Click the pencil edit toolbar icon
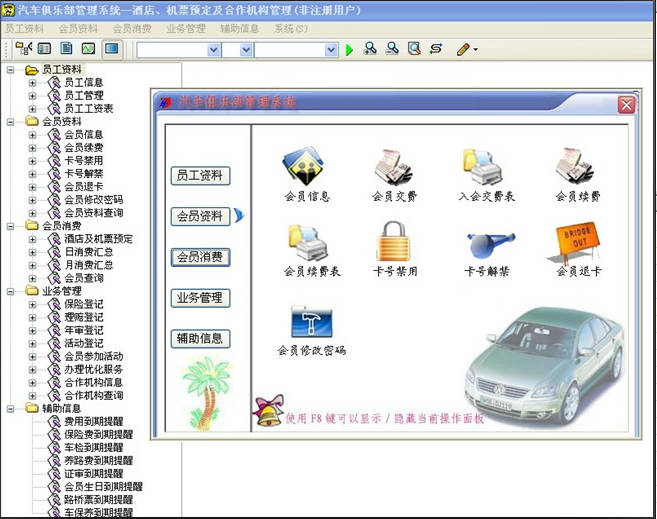657x519 pixels. tap(463, 49)
